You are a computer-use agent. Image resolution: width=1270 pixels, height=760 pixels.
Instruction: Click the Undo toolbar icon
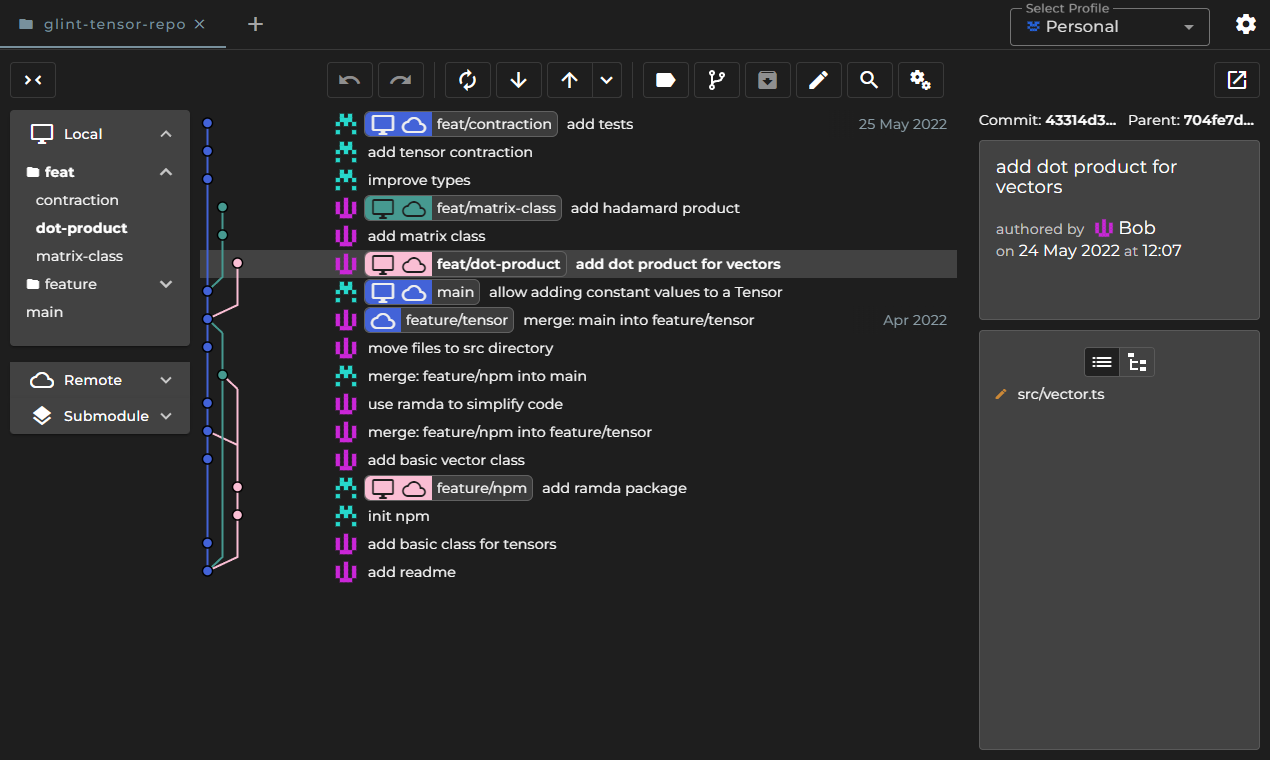(350, 80)
